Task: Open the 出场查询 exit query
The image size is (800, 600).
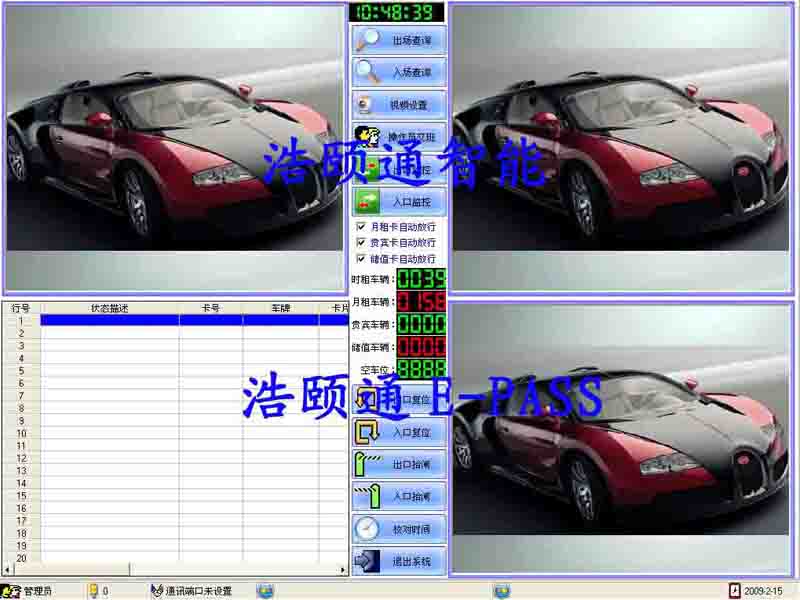Action: coord(399,40)
